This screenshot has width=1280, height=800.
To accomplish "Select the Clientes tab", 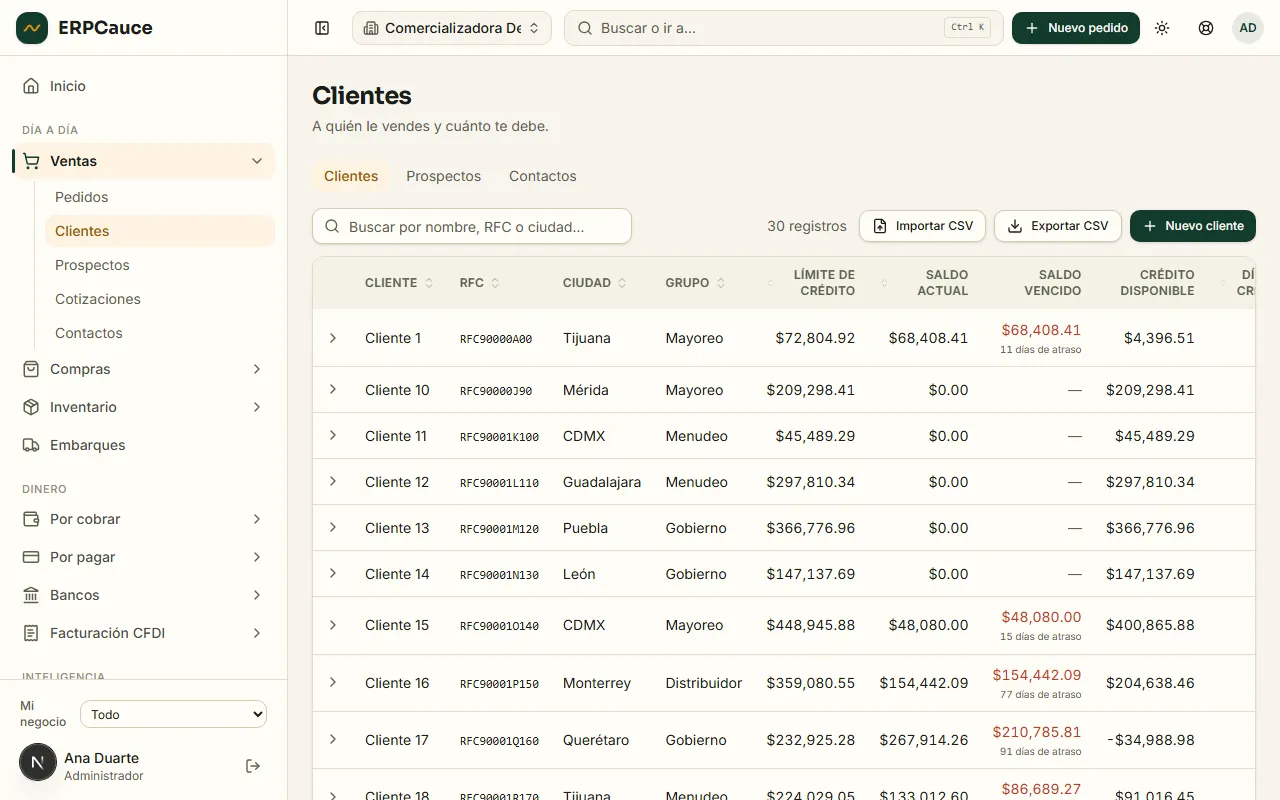I will (351, 176).
